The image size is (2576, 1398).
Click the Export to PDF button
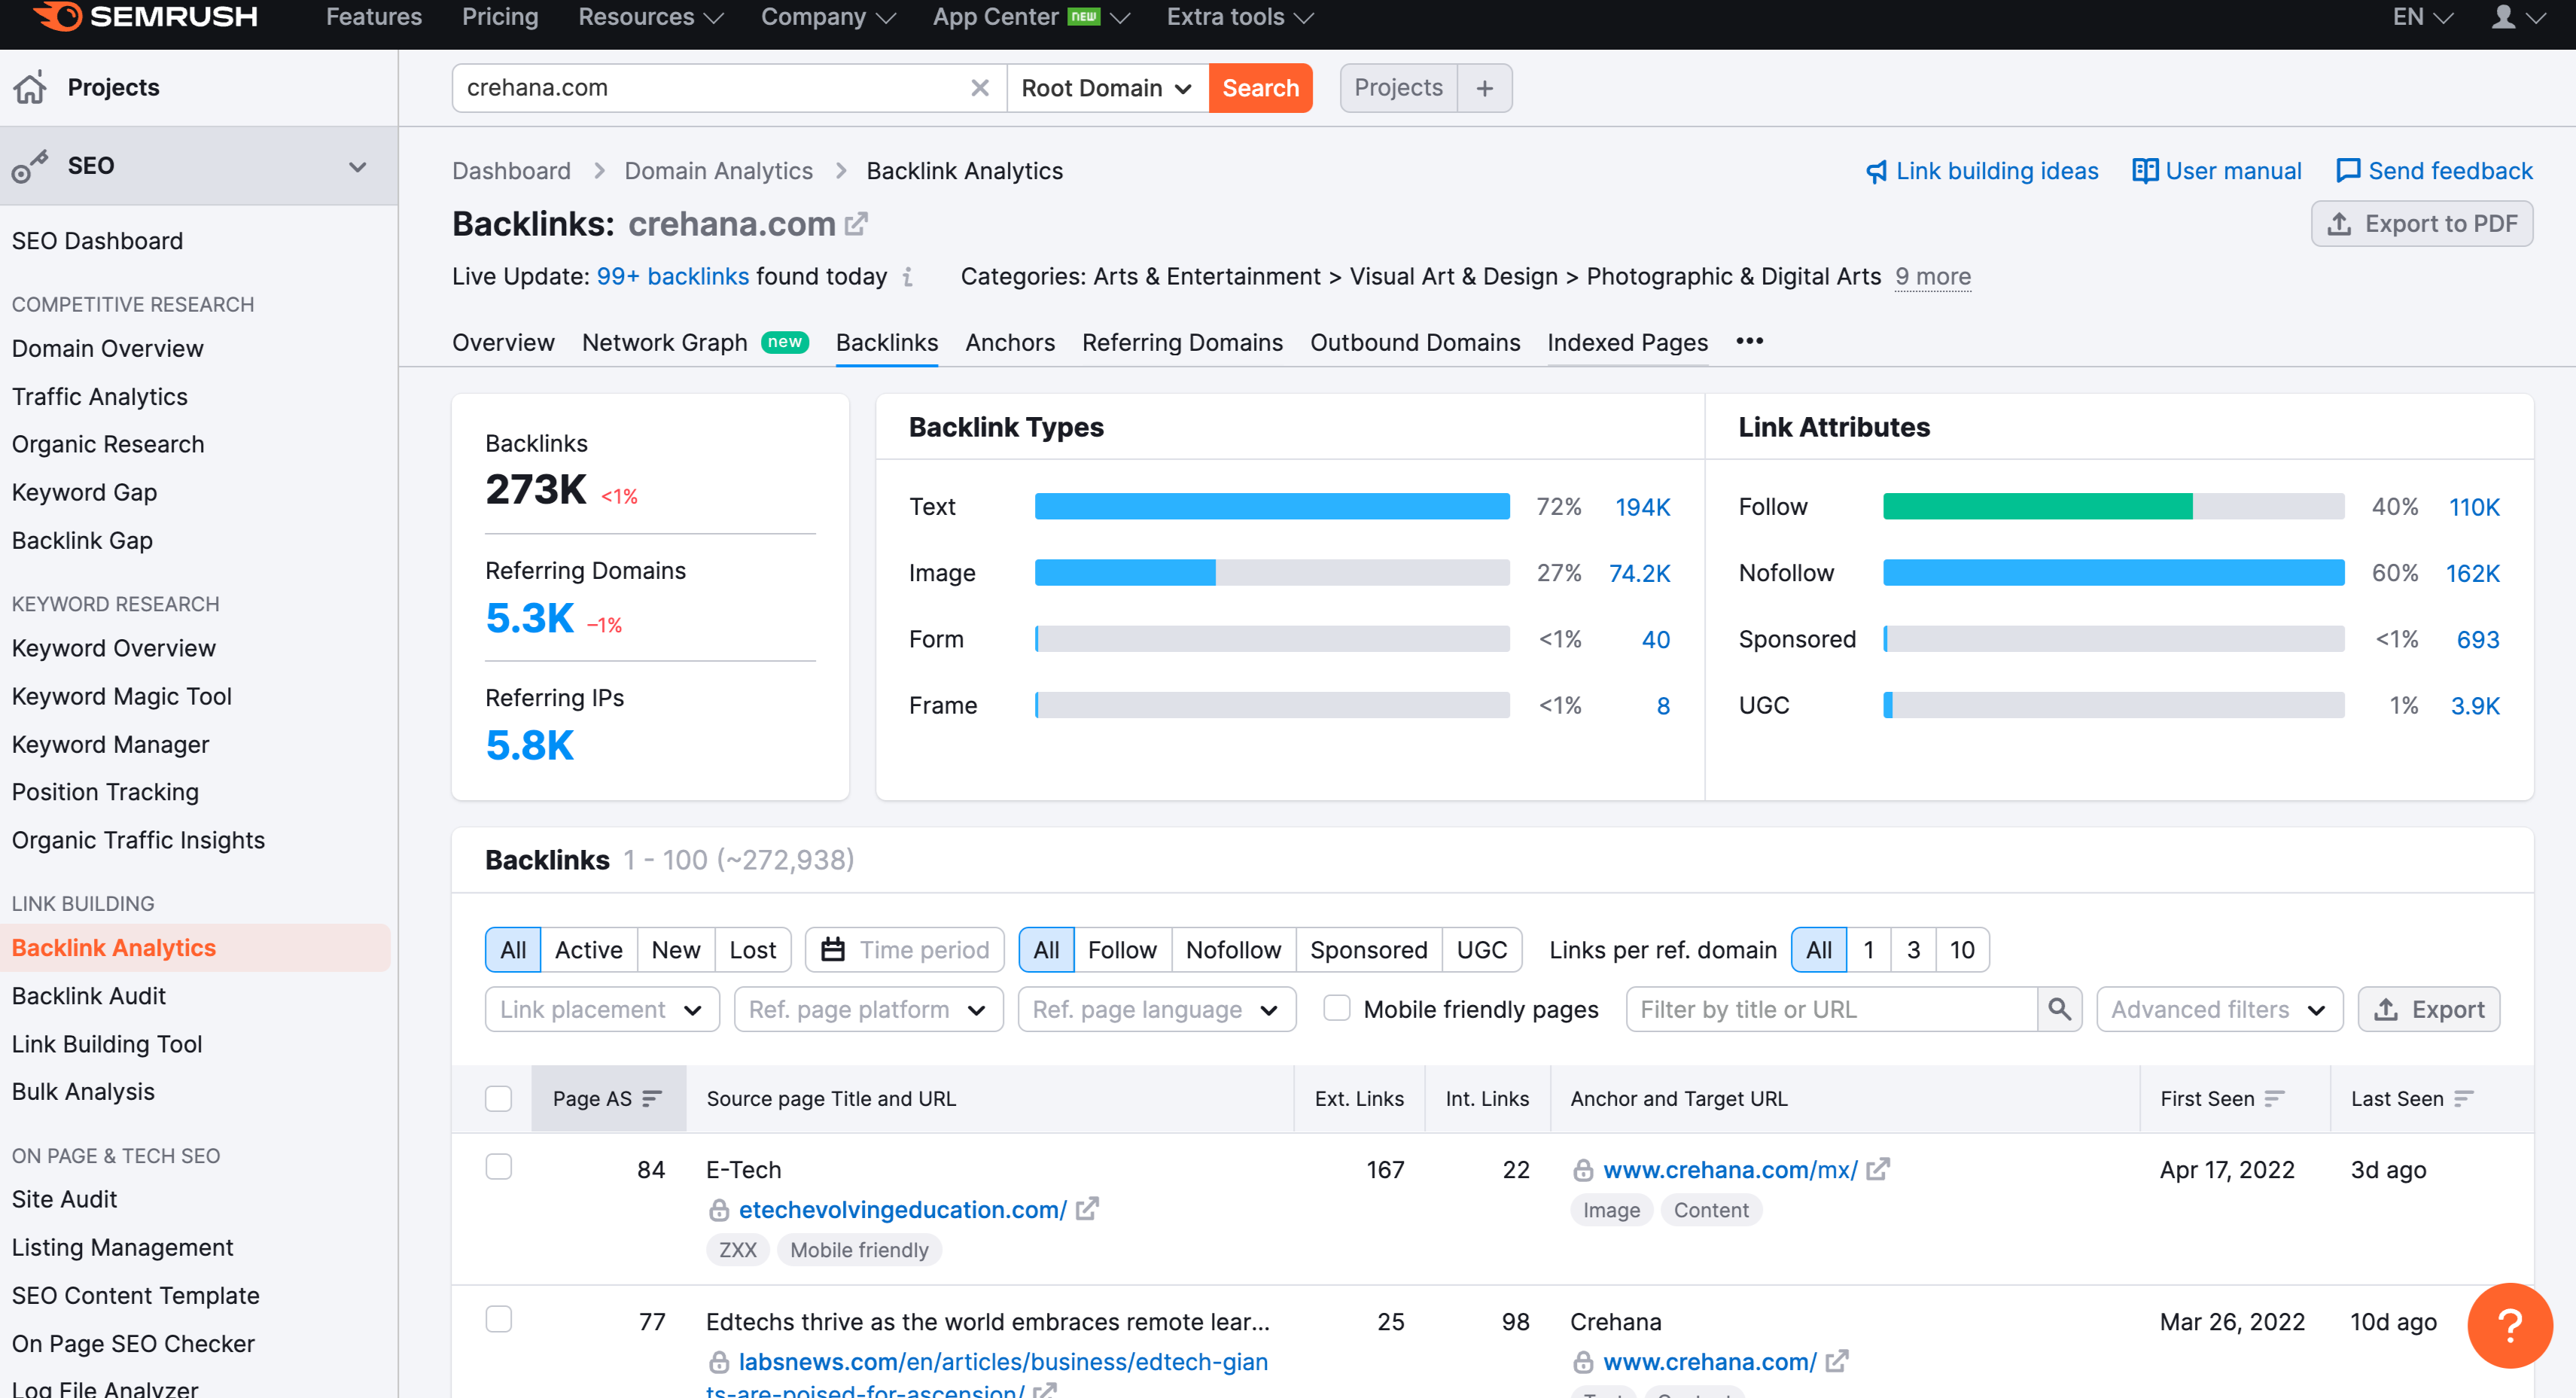pyautogui.click(x=2421, y=223)
